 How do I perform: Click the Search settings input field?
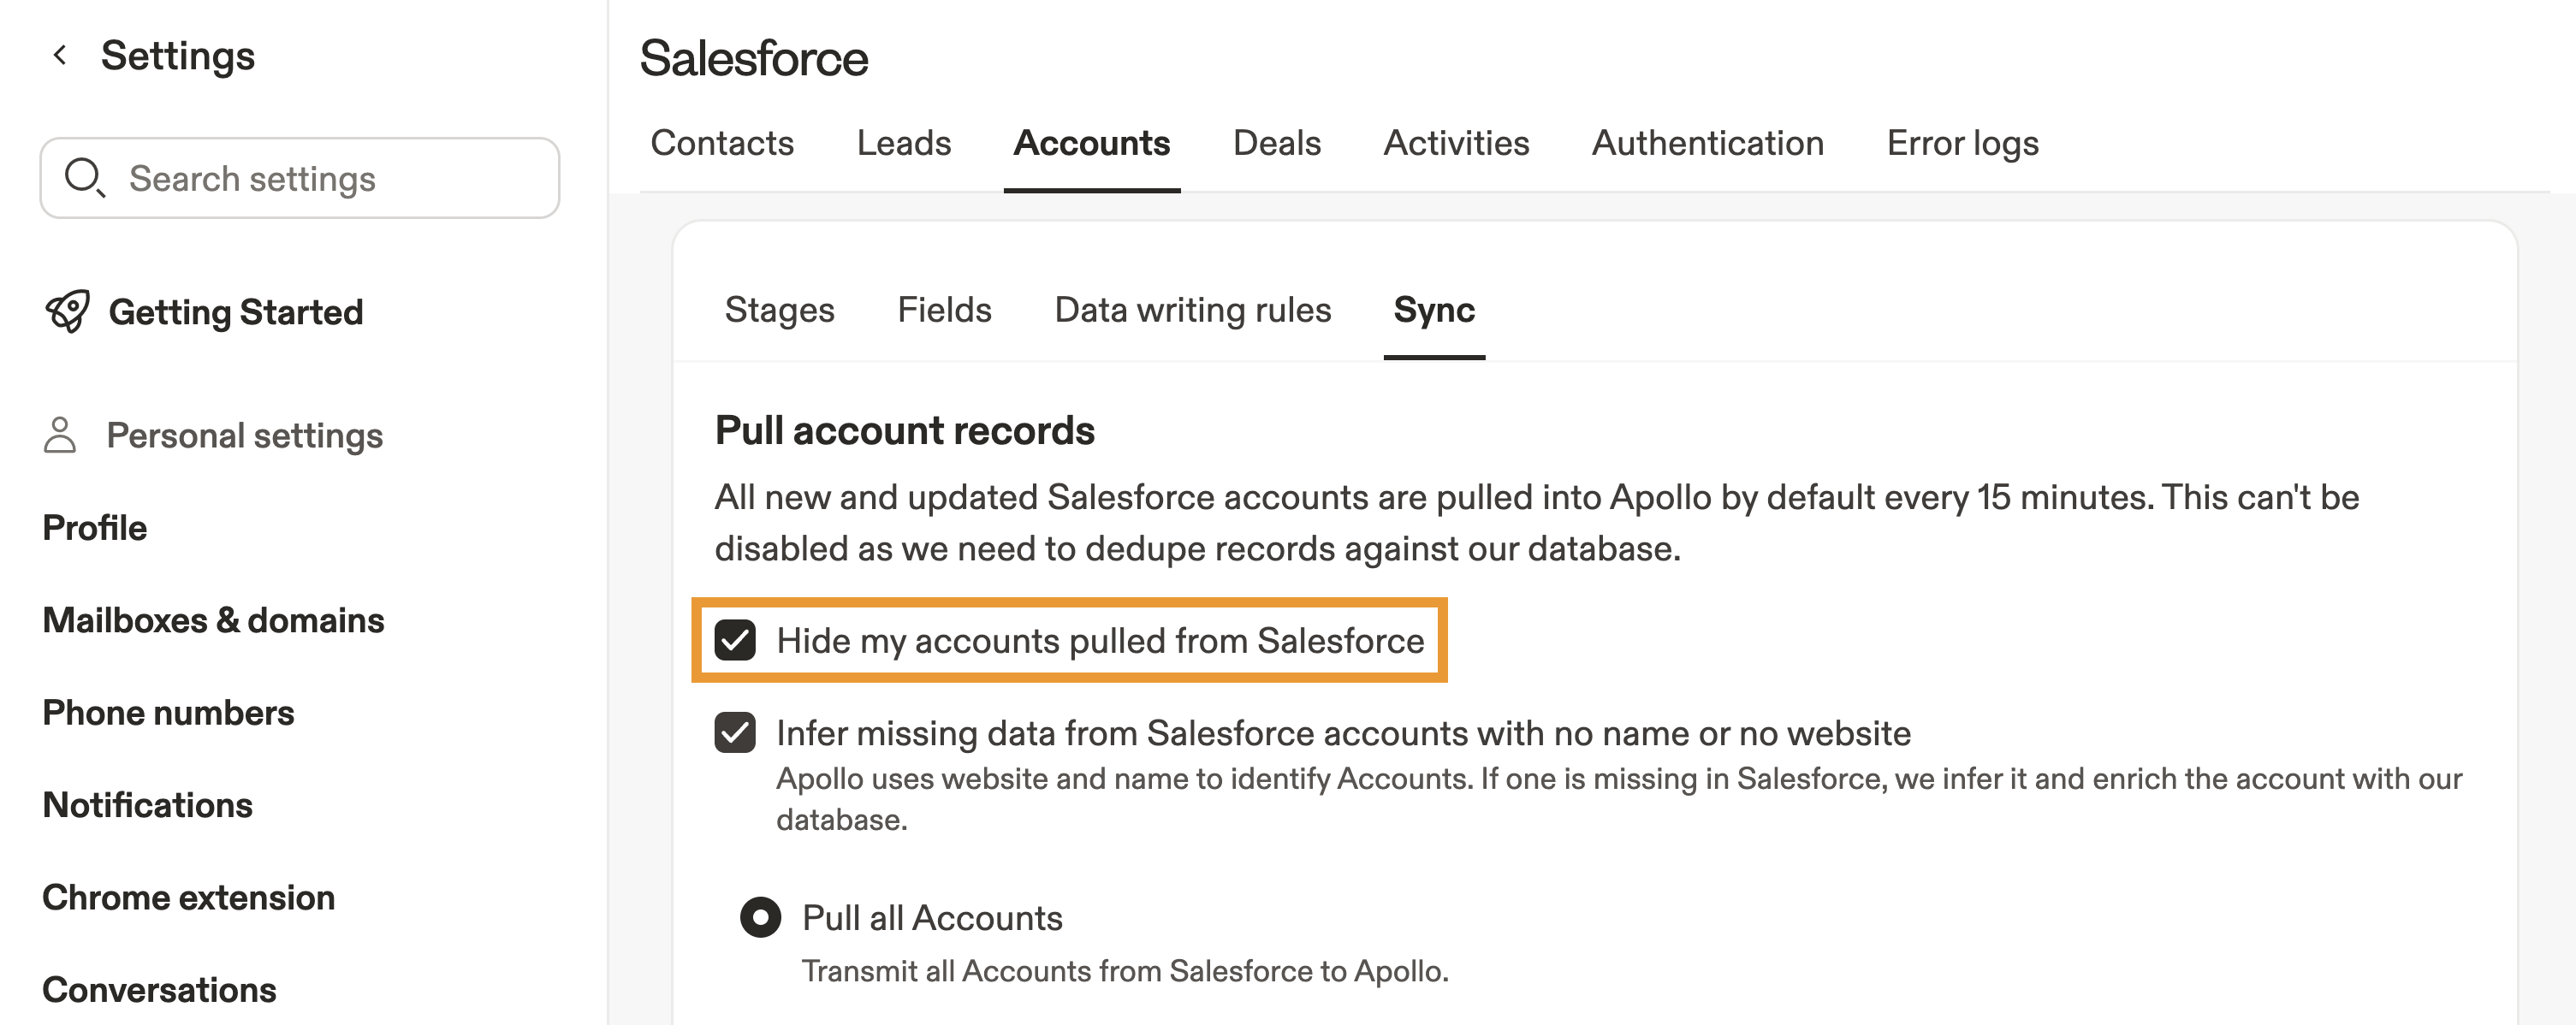[x=320, y=178]
